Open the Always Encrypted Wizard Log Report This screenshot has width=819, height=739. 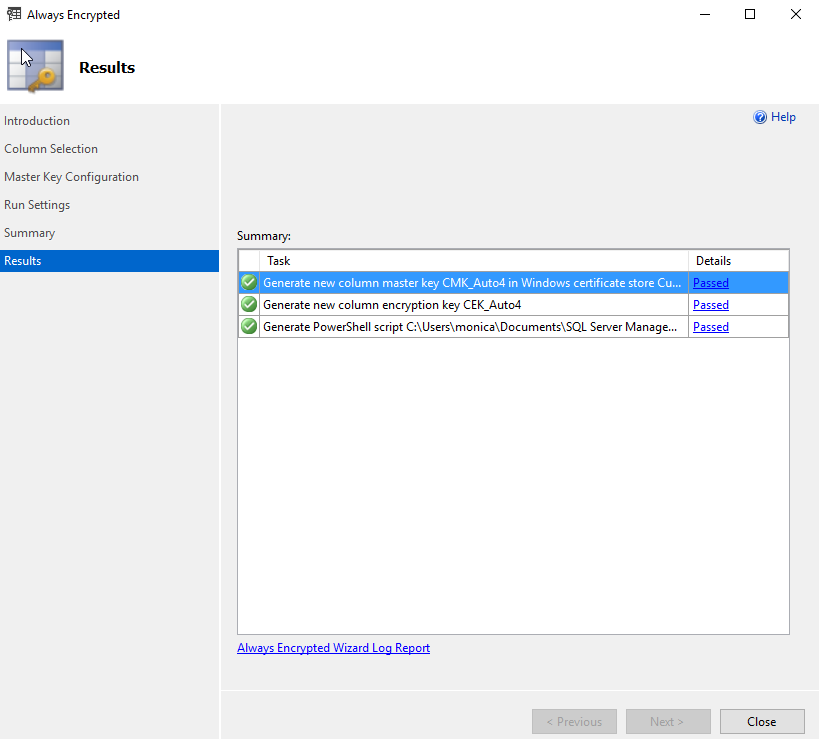coord(333,648)
